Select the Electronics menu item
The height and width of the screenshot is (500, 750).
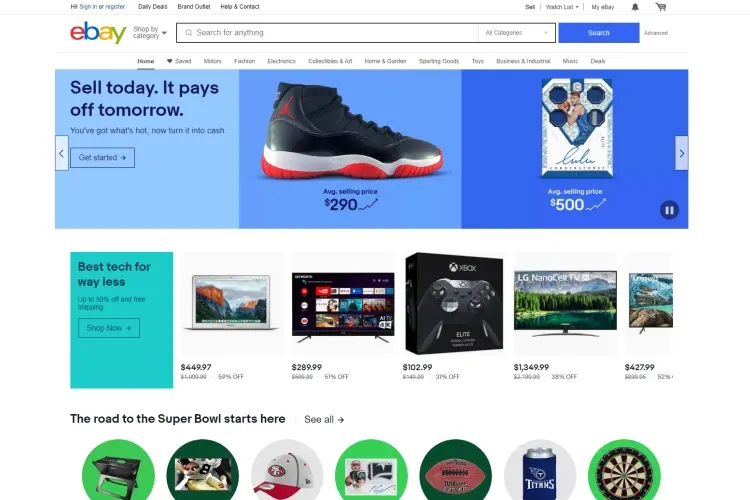point(281,61)
